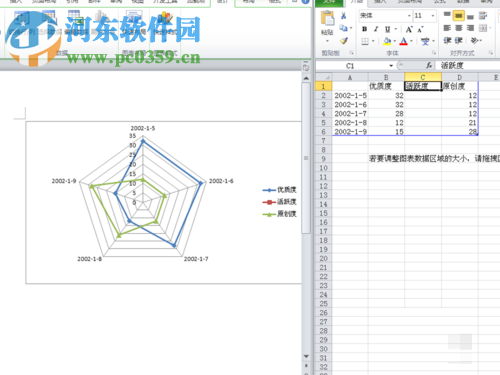The width and height of the screenshot is (500, 375).
Task: Click the Word vertical scrollbar thumb
Action: point(306,158)
